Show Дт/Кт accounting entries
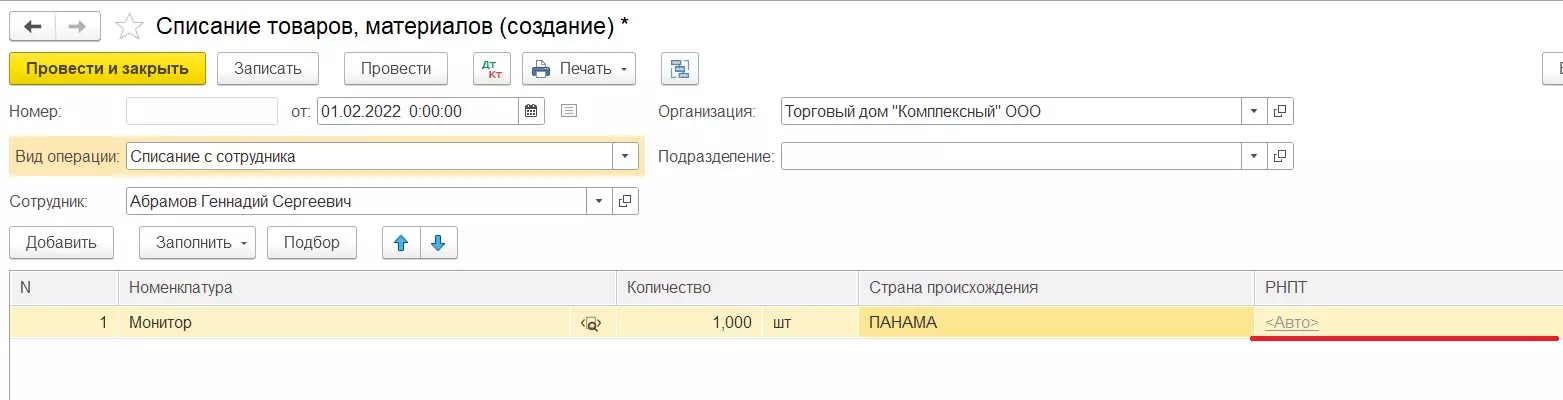 tap(491, 69)
